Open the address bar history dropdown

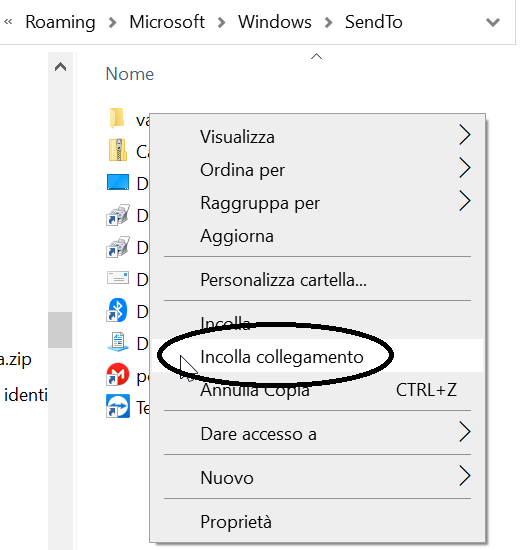click(493, 22)
